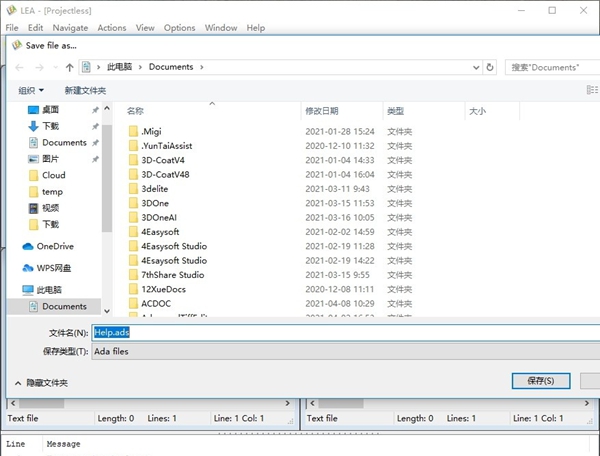
Task: Click the 保存(S) button
Action: point(541,381)
